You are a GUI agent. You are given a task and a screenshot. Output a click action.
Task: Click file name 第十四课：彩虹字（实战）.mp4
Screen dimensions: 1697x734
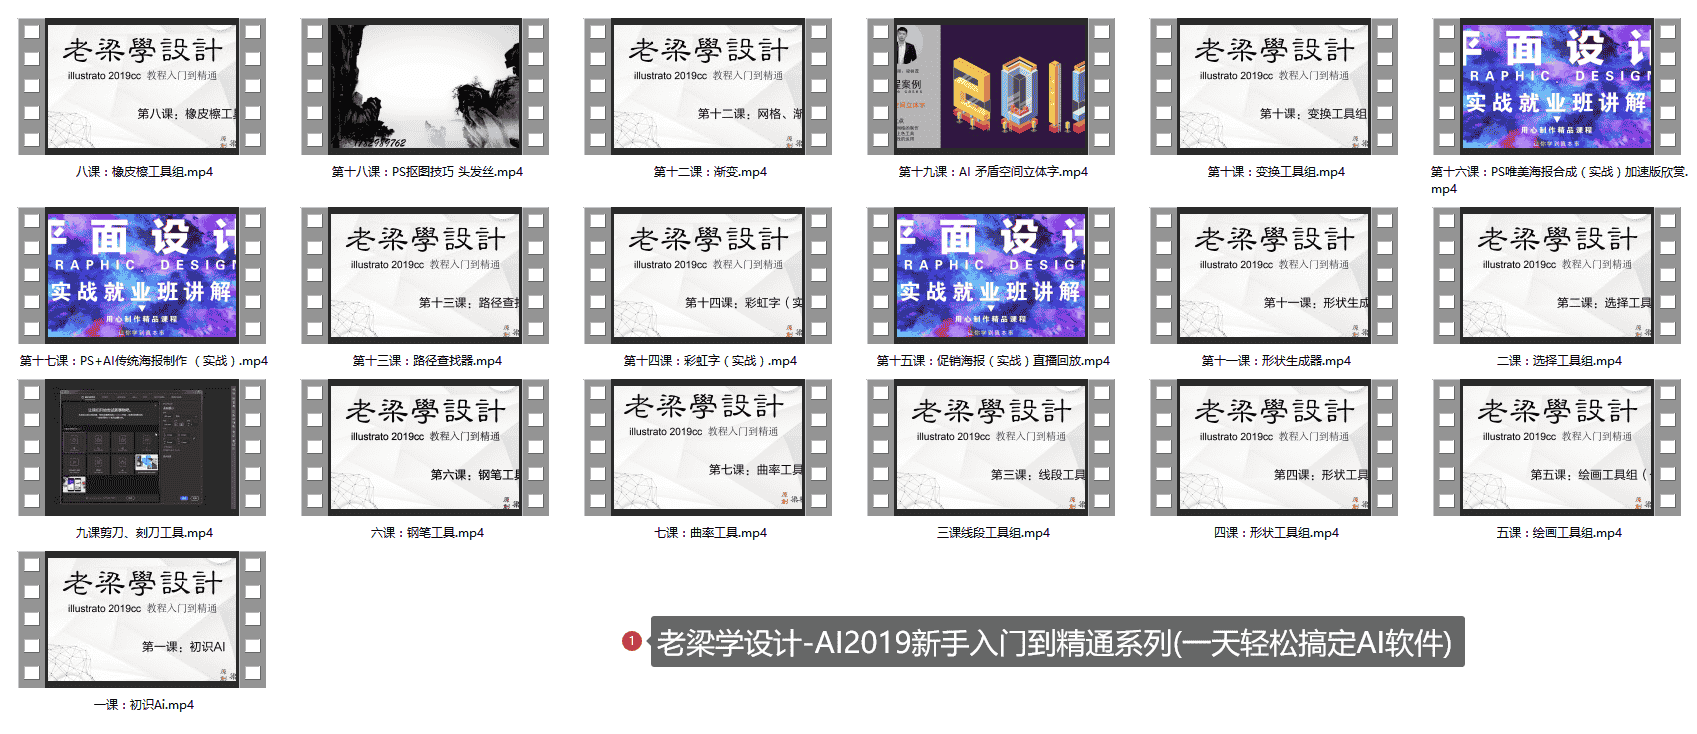coord(710,361)
